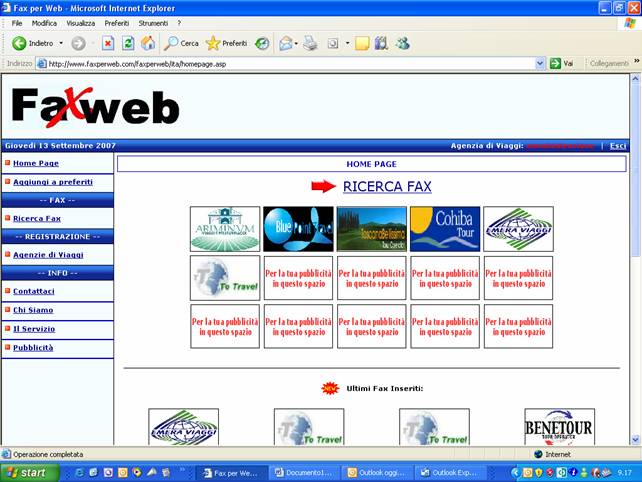The height and width of the screenshot is (482, 642).
Task: Open the Il Servizio link
Action: coord(34,329)
